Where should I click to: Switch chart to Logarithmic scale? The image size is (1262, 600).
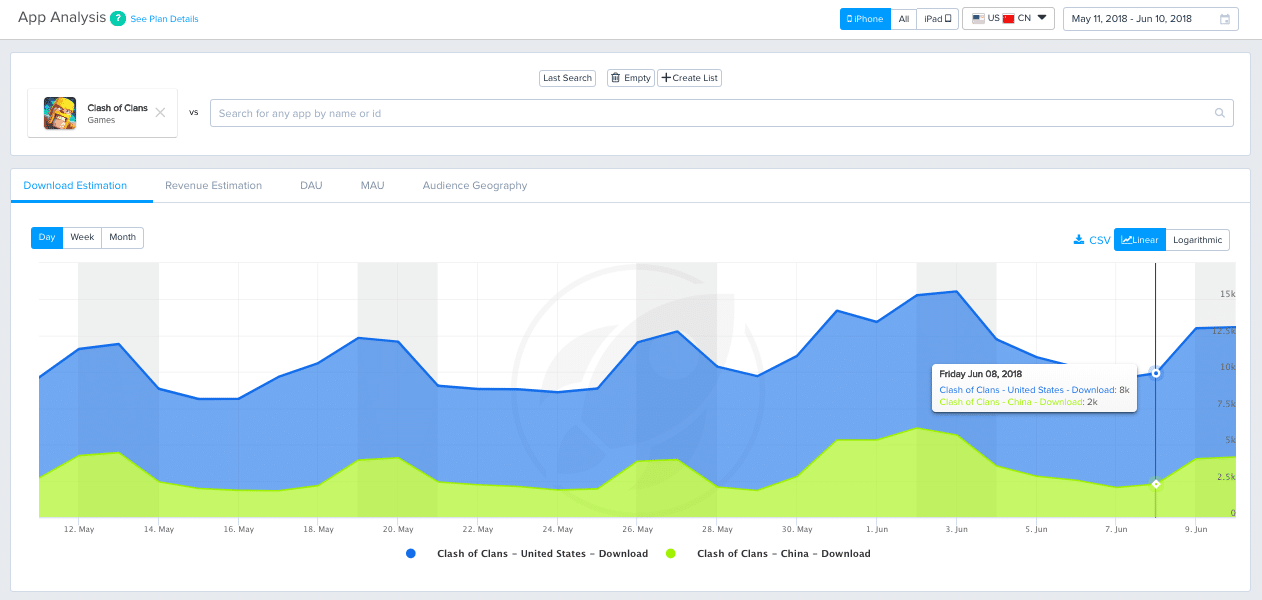click(1197, 240)
